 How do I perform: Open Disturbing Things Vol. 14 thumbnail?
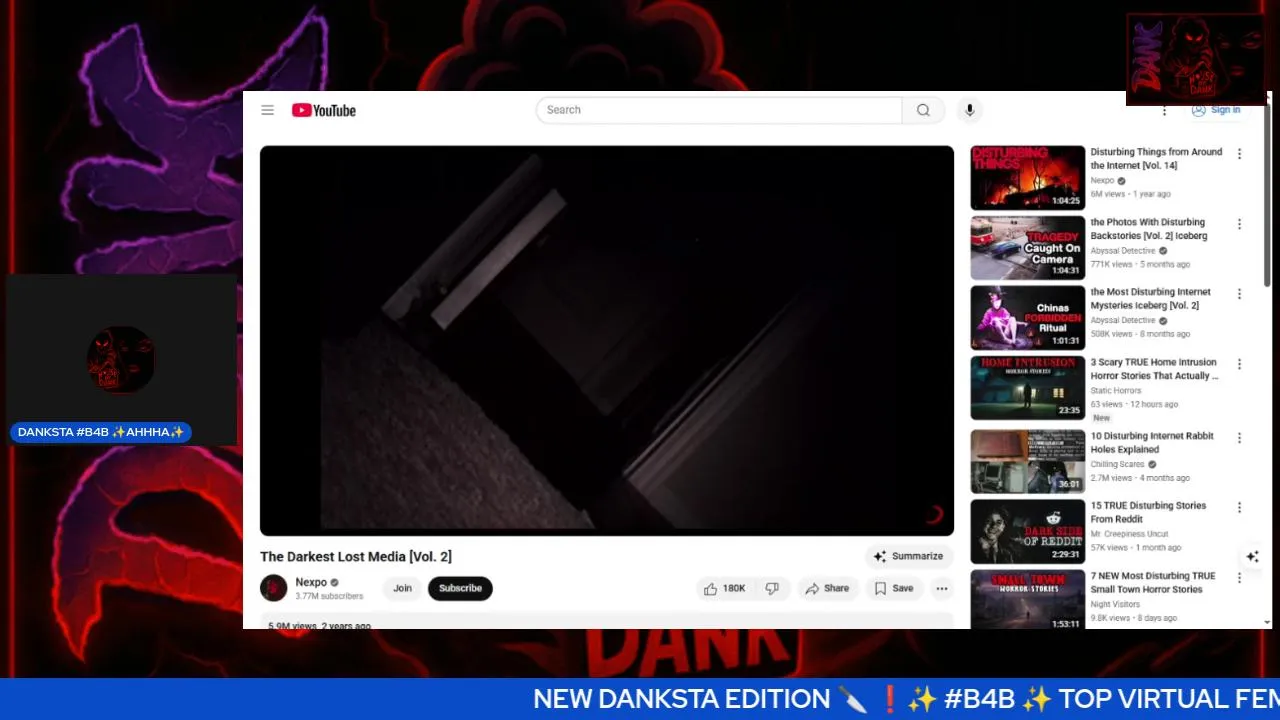[1027, 177]
